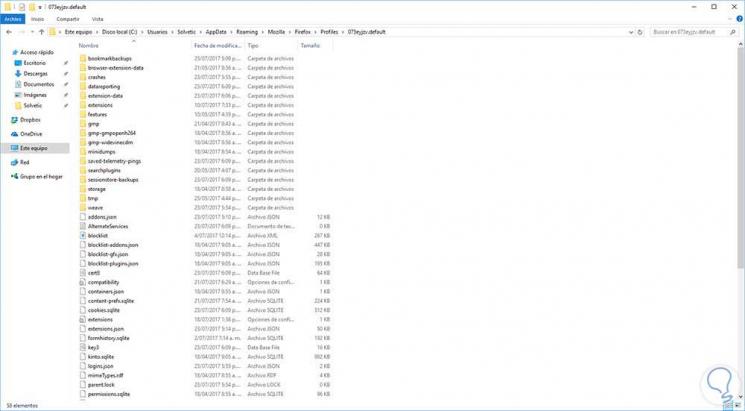Select the bookmarkbackups folder icon
Viewport: 745px width, 411px height.
(x=83, y=58)
